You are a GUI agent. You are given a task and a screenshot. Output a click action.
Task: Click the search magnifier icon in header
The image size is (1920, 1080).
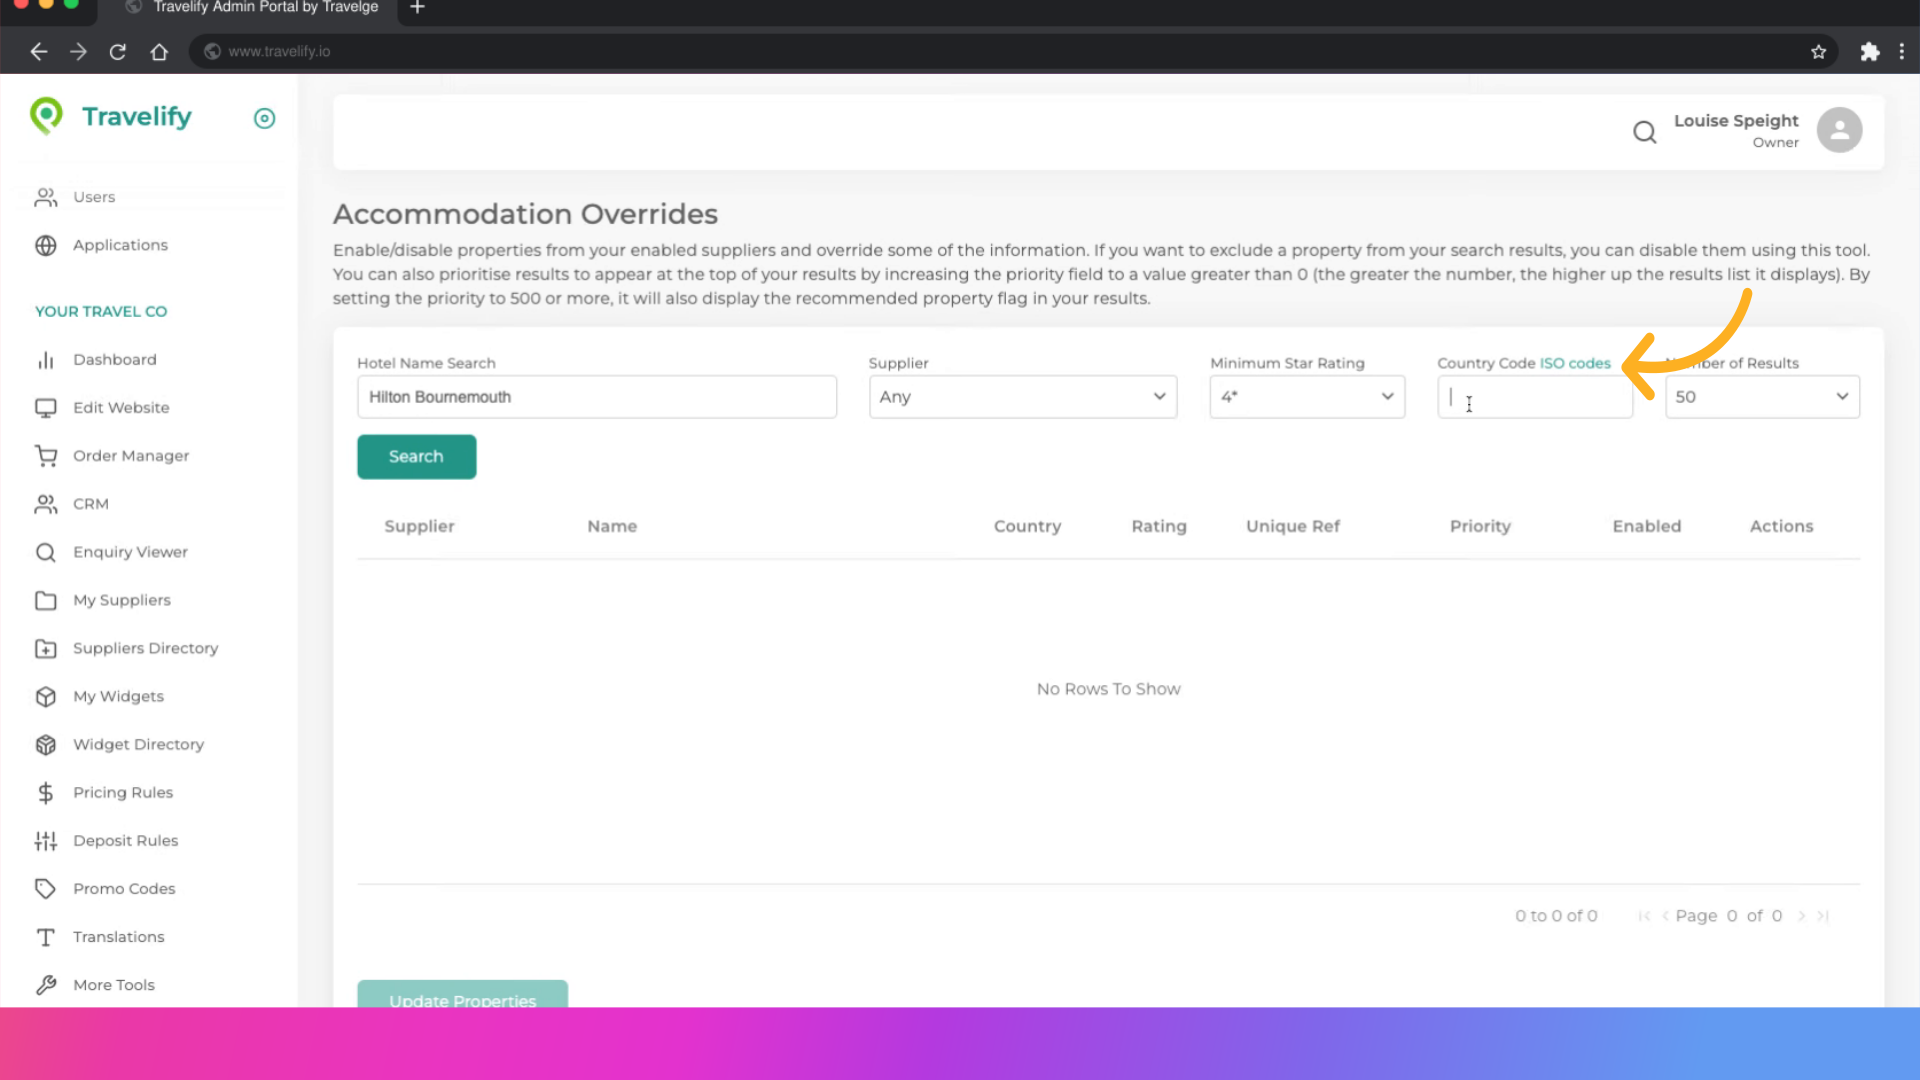(1644, 132)
